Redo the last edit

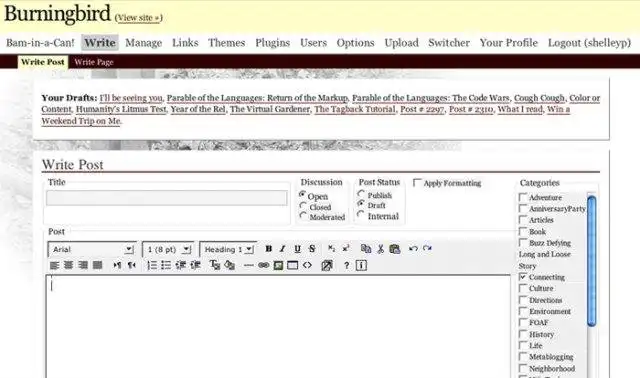coord(427,248)
